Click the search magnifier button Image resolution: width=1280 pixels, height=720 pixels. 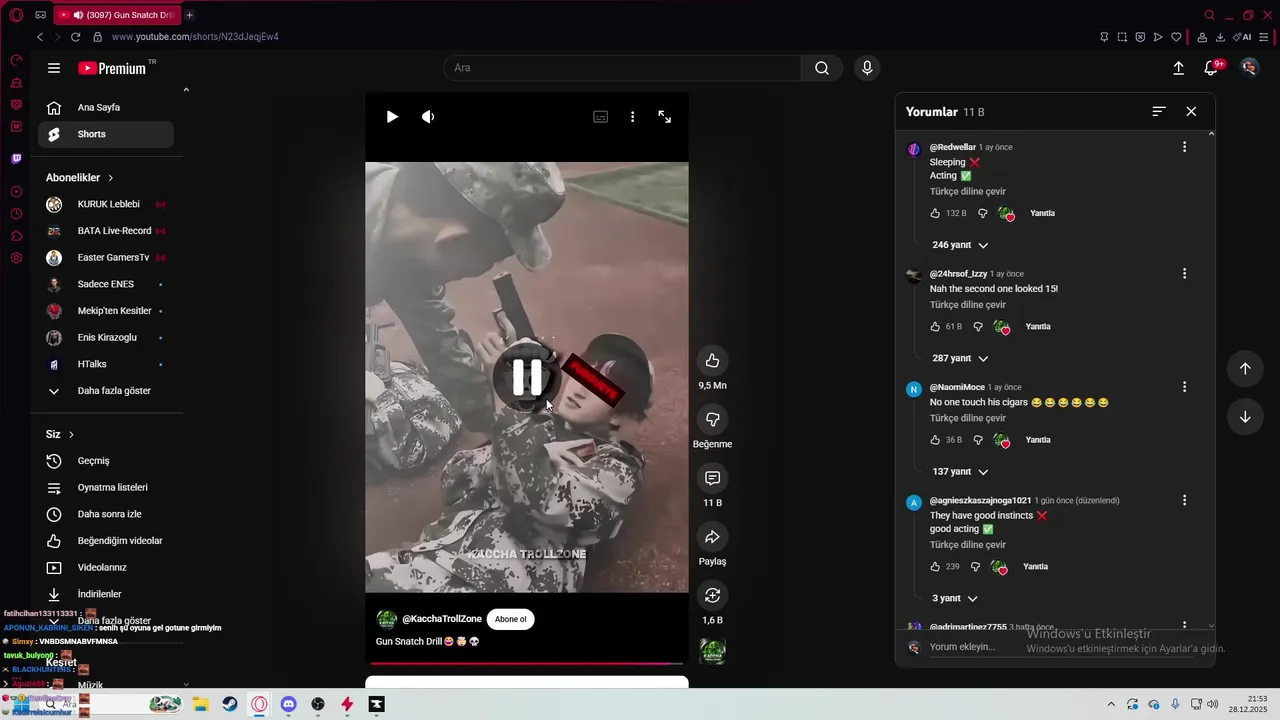click(822, 68)
